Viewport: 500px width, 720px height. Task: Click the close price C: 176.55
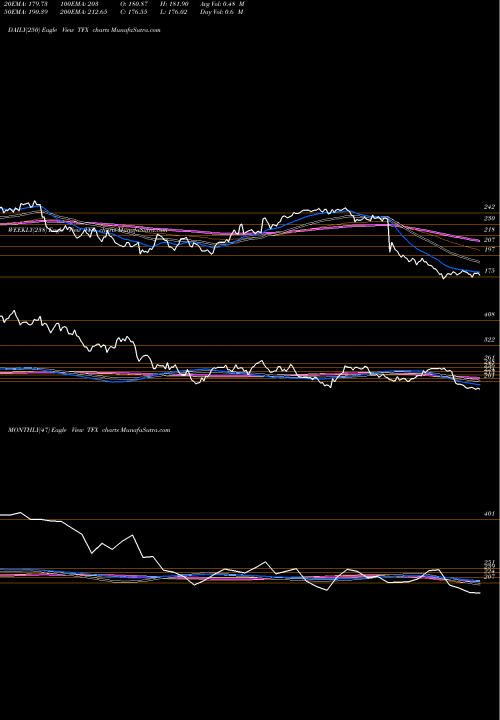point(132,12)
